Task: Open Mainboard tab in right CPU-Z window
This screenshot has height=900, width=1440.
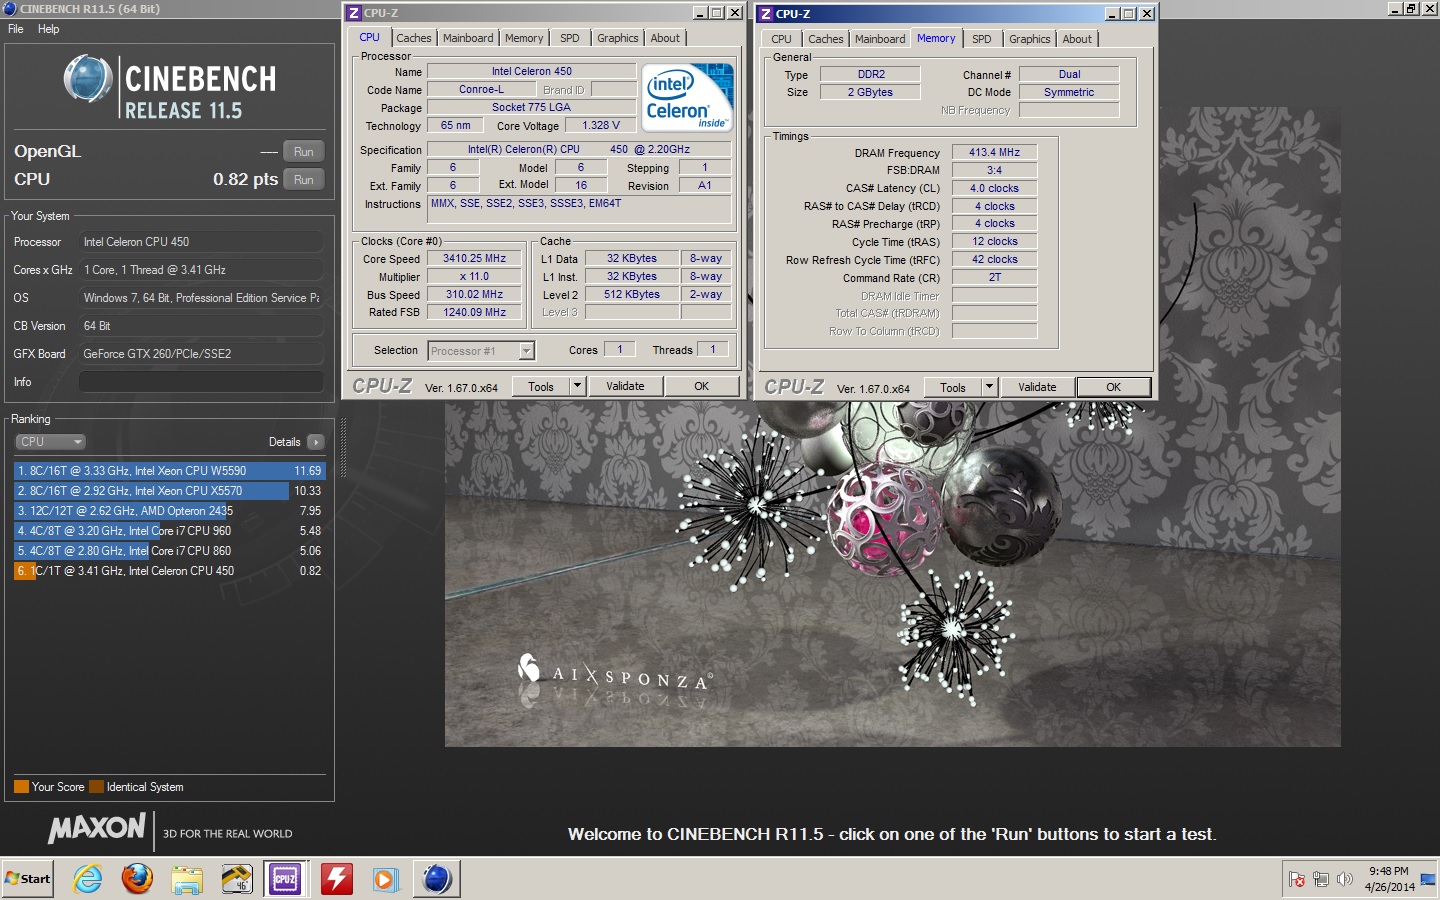Action: [x=880, y=39]
